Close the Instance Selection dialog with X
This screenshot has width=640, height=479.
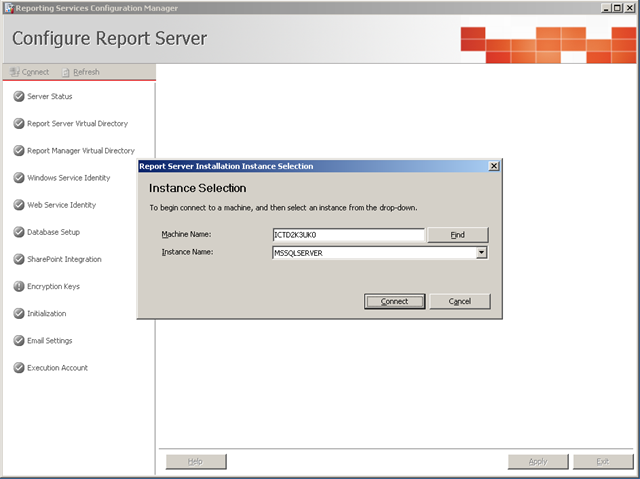[x=493, y=166]
